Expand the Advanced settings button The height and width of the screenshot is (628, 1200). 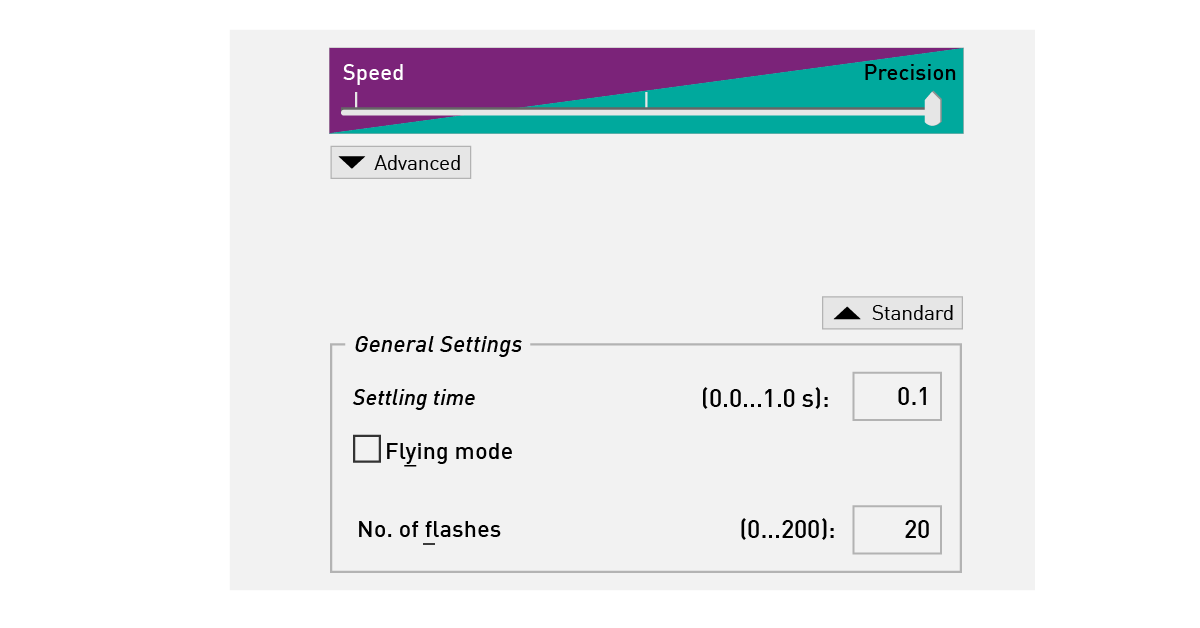(x=400, y=163)
